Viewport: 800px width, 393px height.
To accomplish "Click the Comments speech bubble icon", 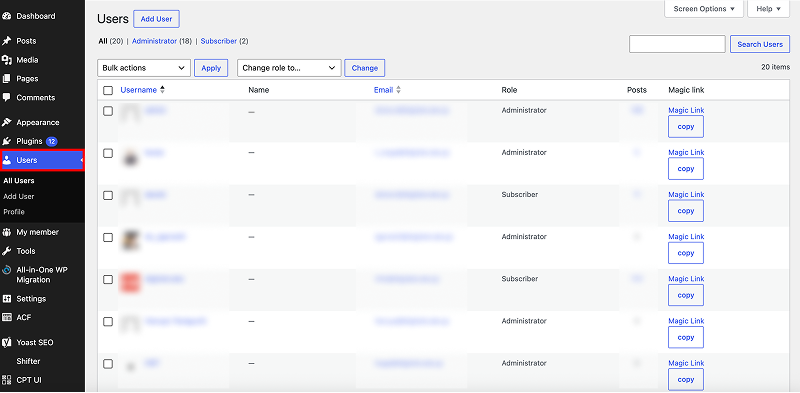I will point(7,97).
